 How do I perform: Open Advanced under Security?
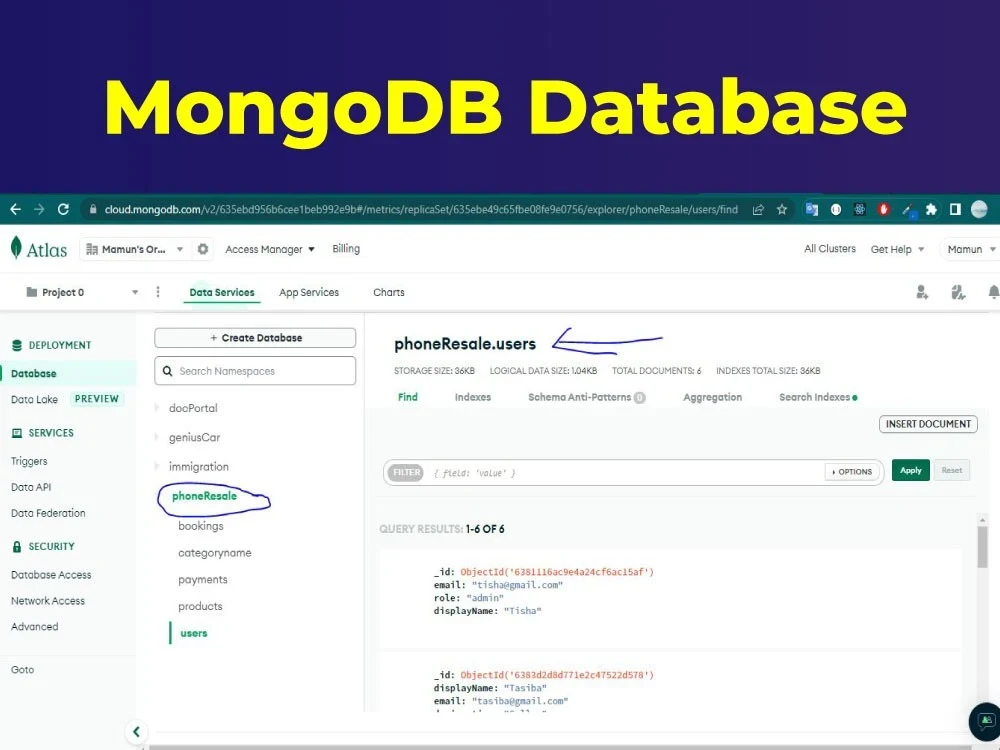click(34, 627)
